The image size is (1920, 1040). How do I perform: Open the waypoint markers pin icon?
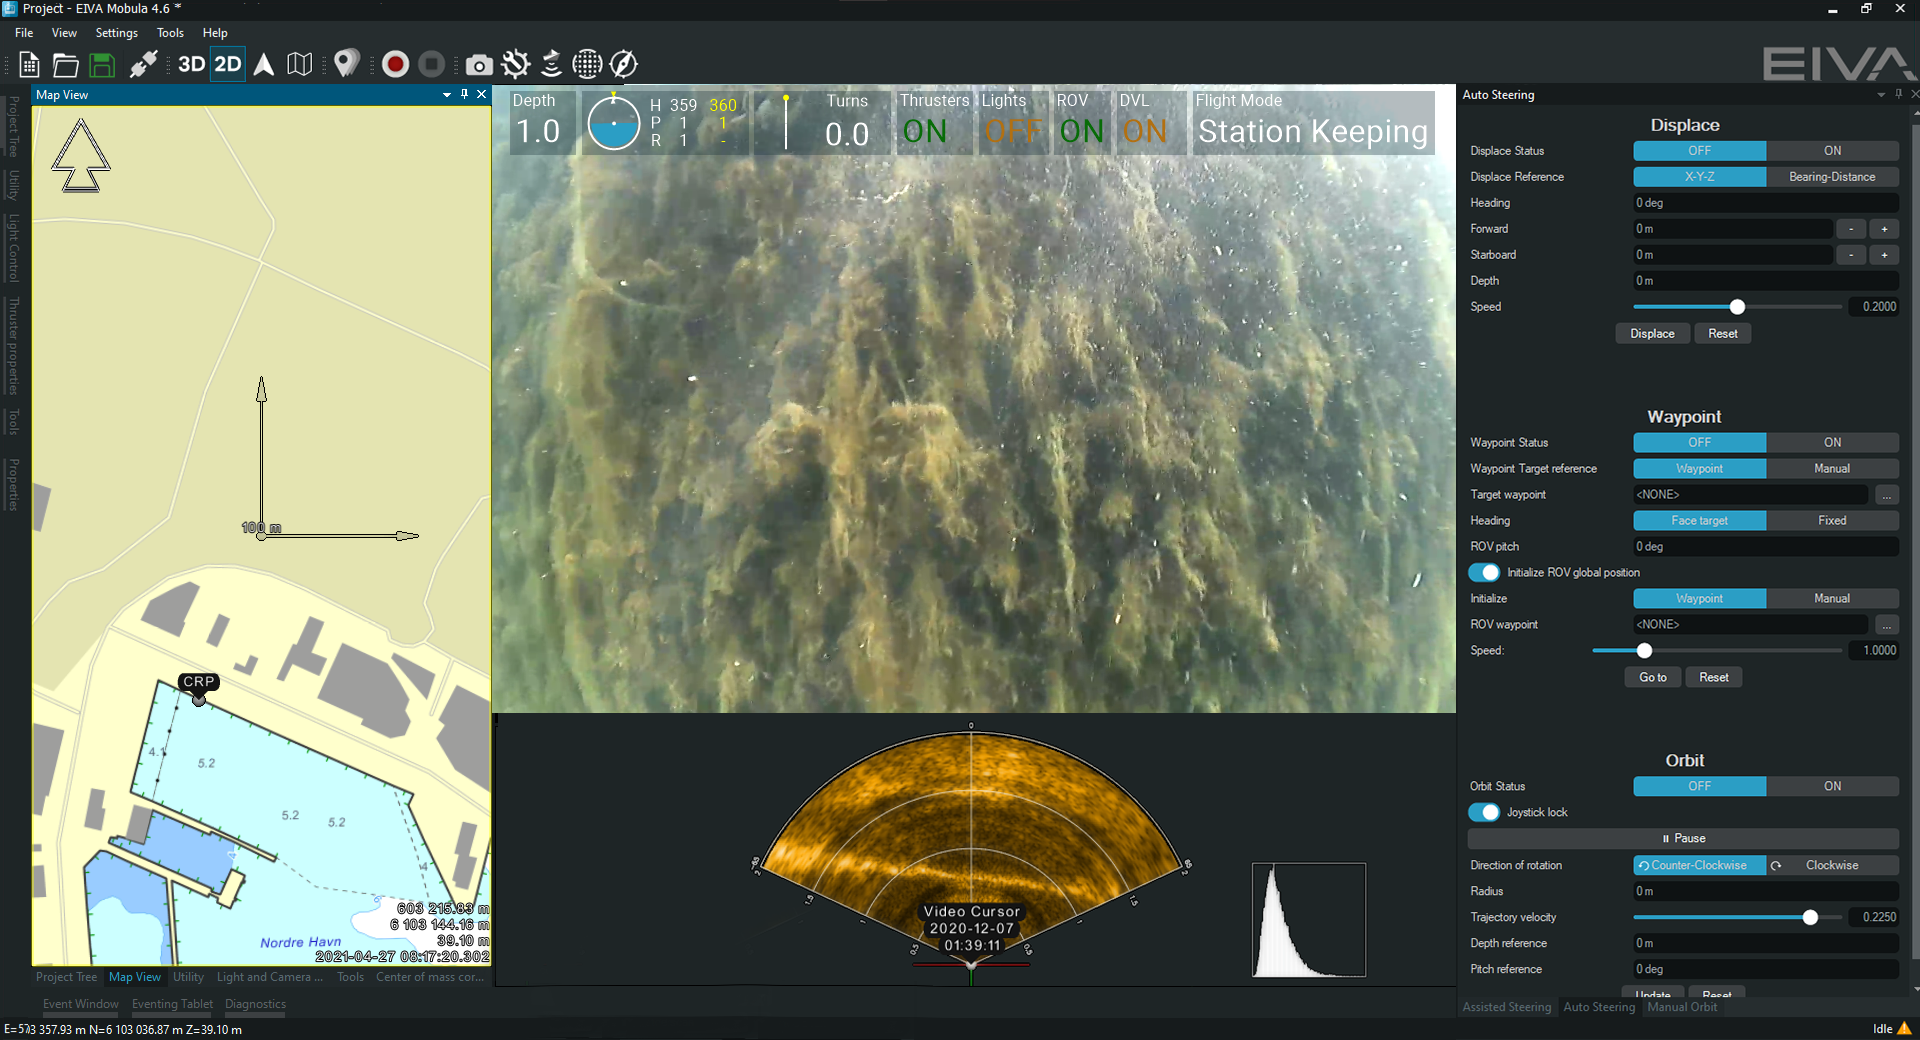point(346,65)
